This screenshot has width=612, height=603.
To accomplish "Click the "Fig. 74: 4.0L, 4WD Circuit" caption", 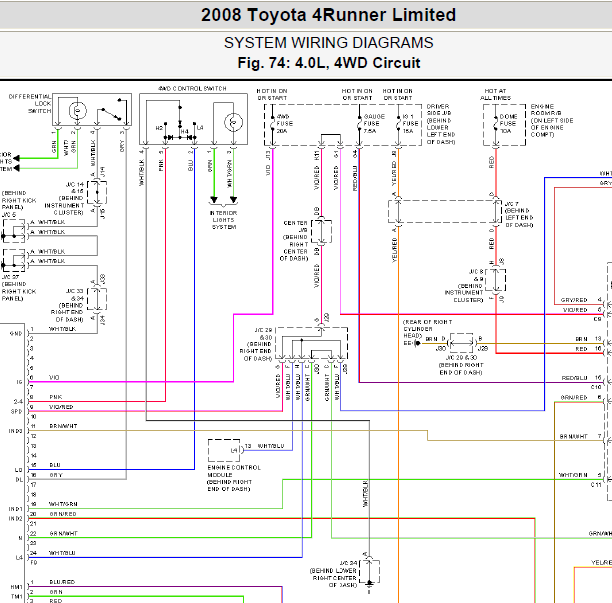I will [329, 63].
